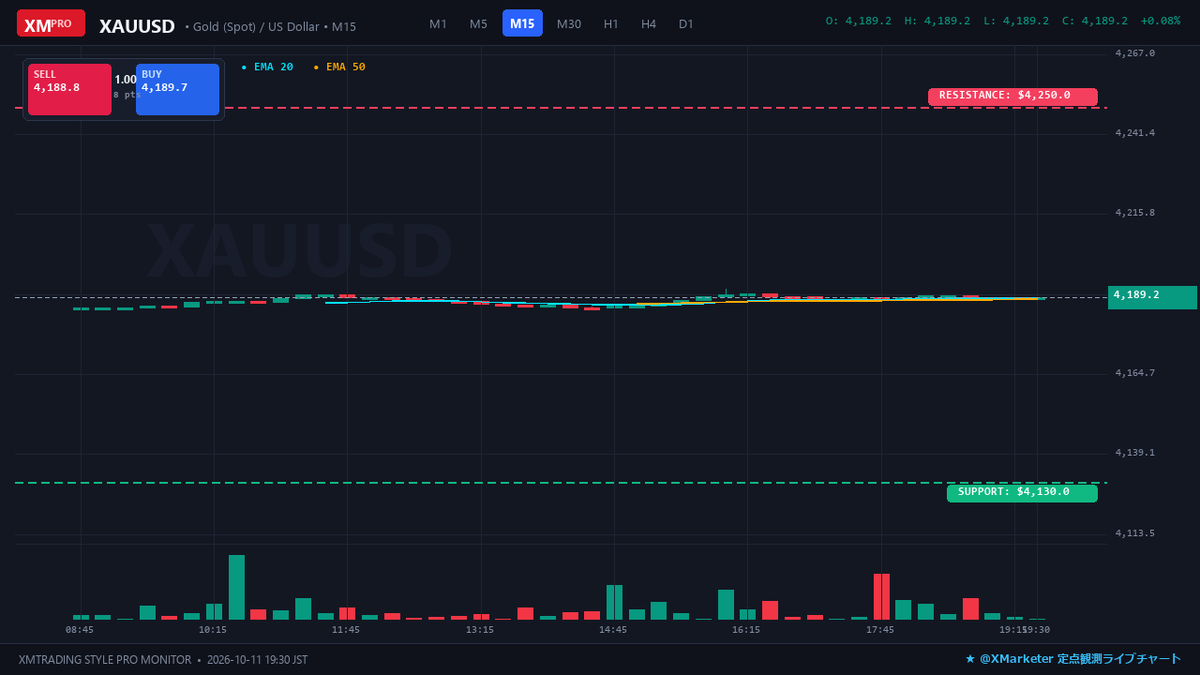This screenshot has height=675, width=1200.
Task: Click the 13:15 time axis label
Action: 480,630
